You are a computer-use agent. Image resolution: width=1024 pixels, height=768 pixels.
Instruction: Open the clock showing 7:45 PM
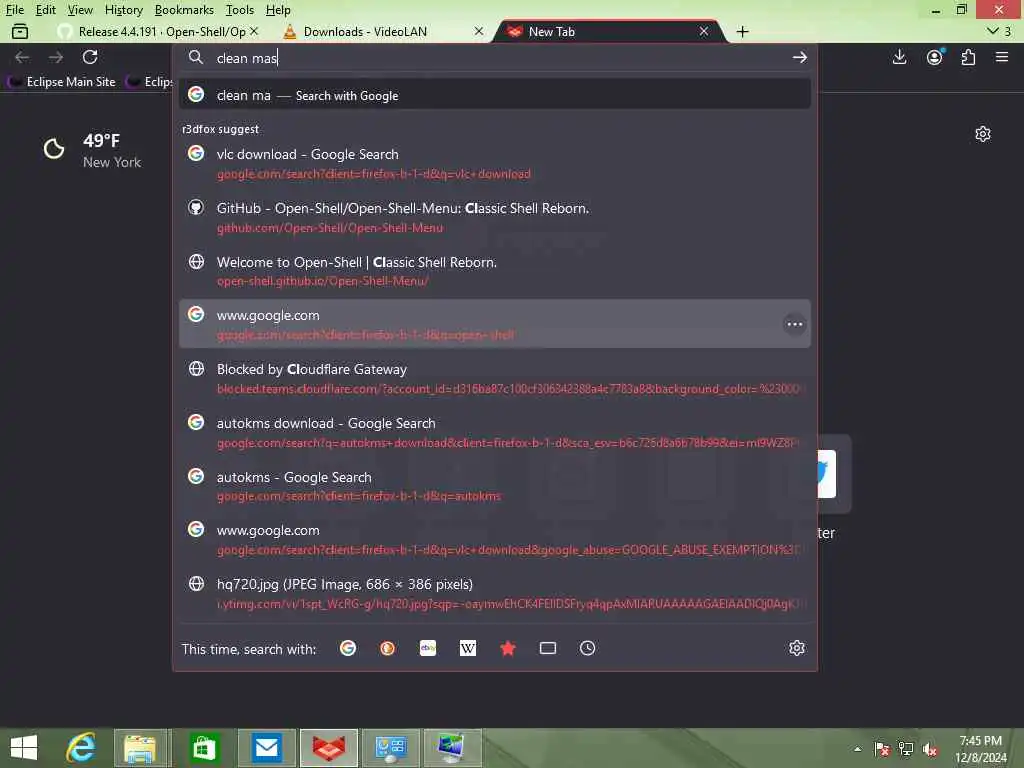(x=980, y=748)
